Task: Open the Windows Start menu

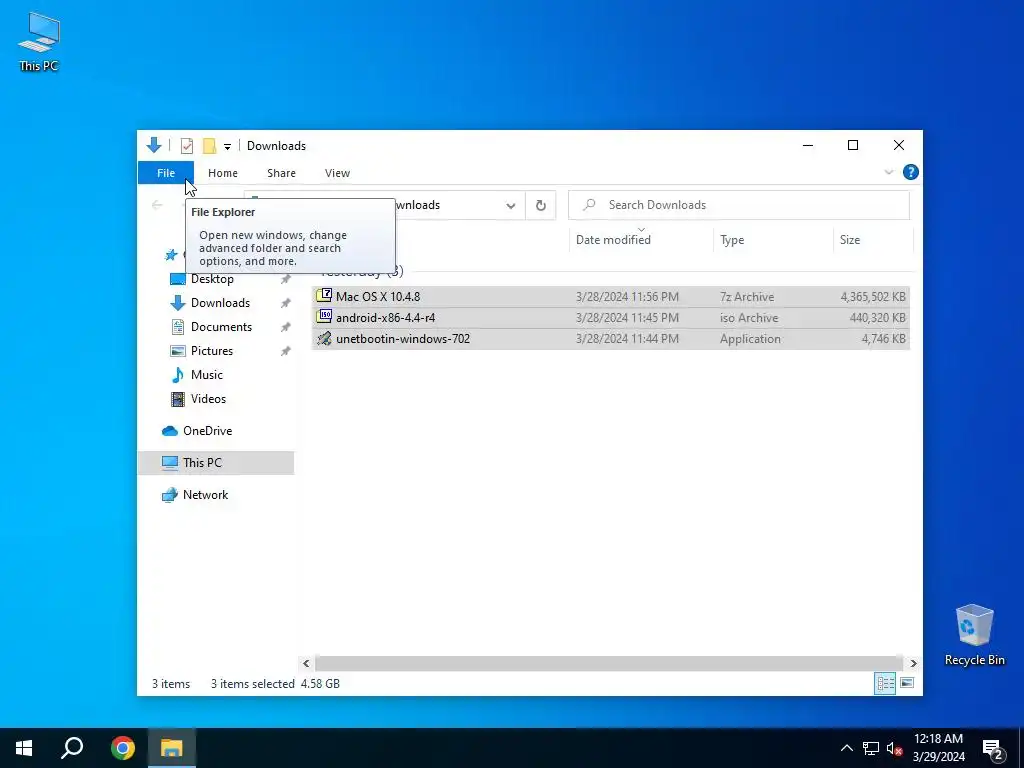Action: (x=24, y=748)
